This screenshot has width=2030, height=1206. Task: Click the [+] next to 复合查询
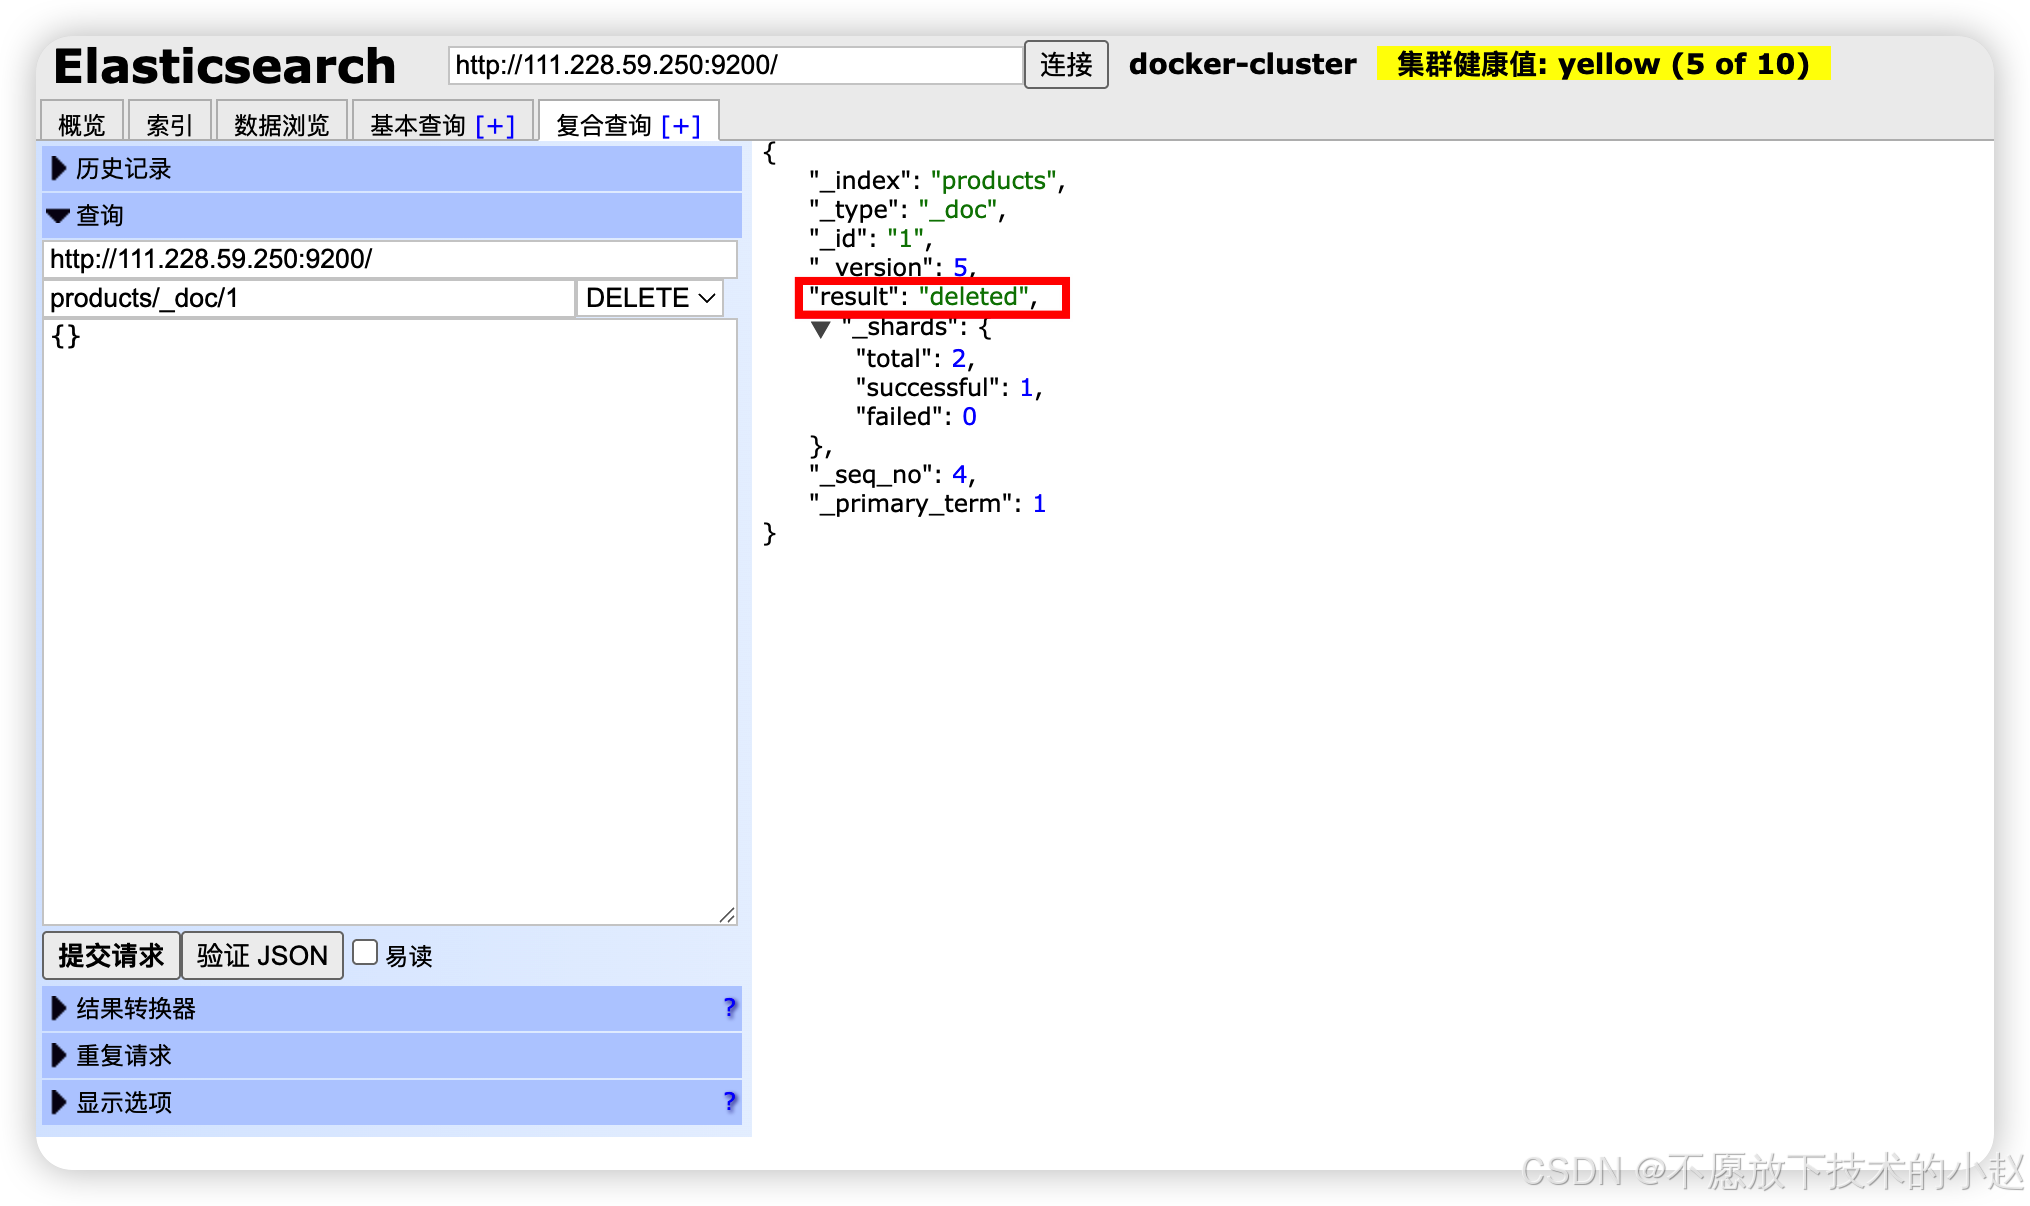tap(681, 126)
